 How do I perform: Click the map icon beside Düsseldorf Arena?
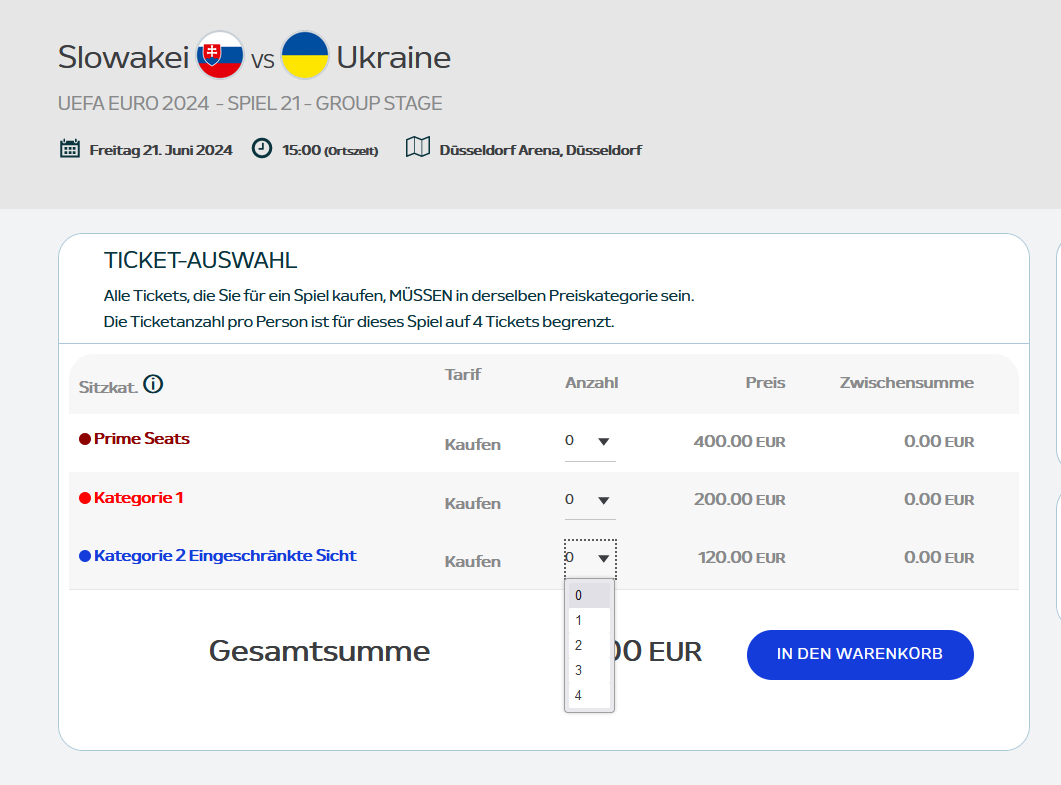point(417,148)
